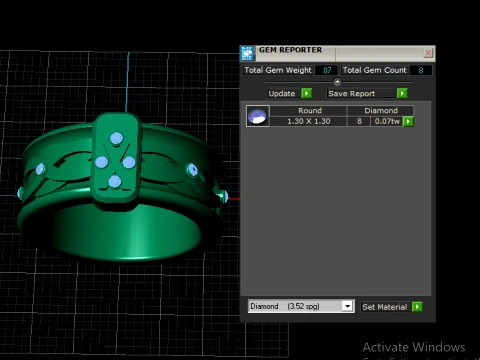Click the Set Material label
The width and height of the screenshot is (480, 360).
385,307
